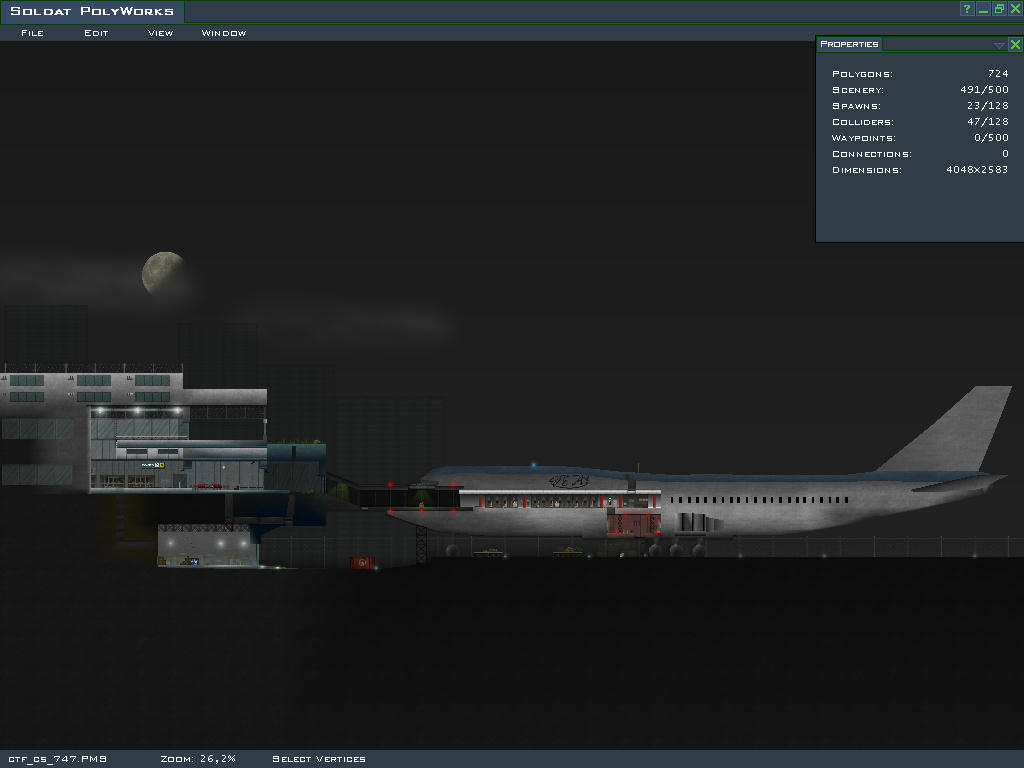Viewport: 1024px width, 768px height.
Task: Click the Dimensions value in Properties
Action: point(977,170)
